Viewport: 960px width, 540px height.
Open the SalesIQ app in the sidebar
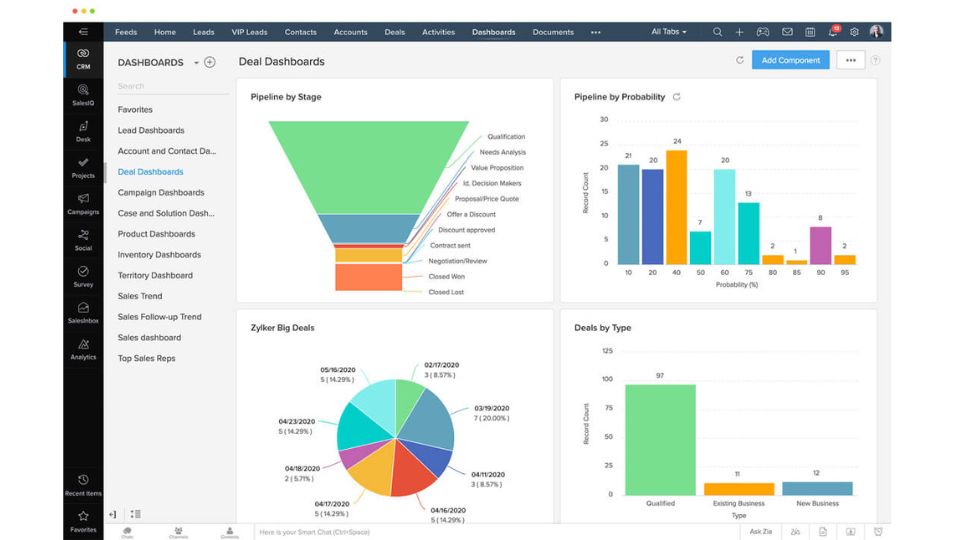click(x=83, y=94)
